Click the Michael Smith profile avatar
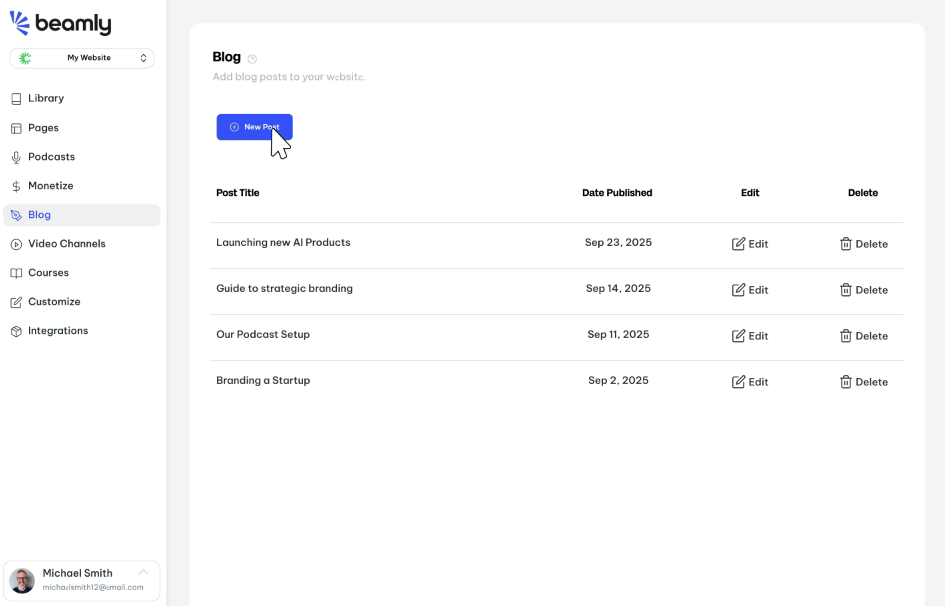The width and height of the screenshot is (945, 606). [22, 580]
